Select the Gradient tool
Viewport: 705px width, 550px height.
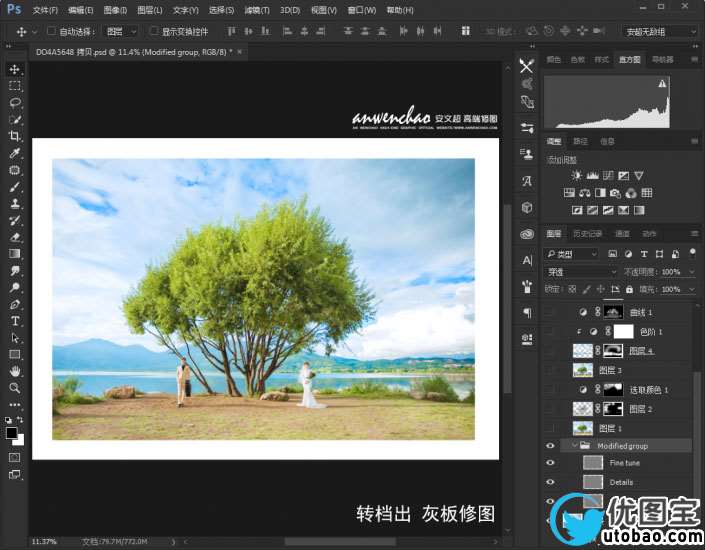(14, 254)
